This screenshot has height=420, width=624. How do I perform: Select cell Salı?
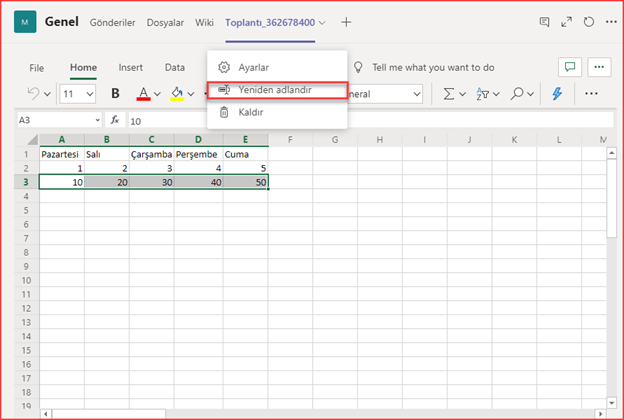point(107,154)
